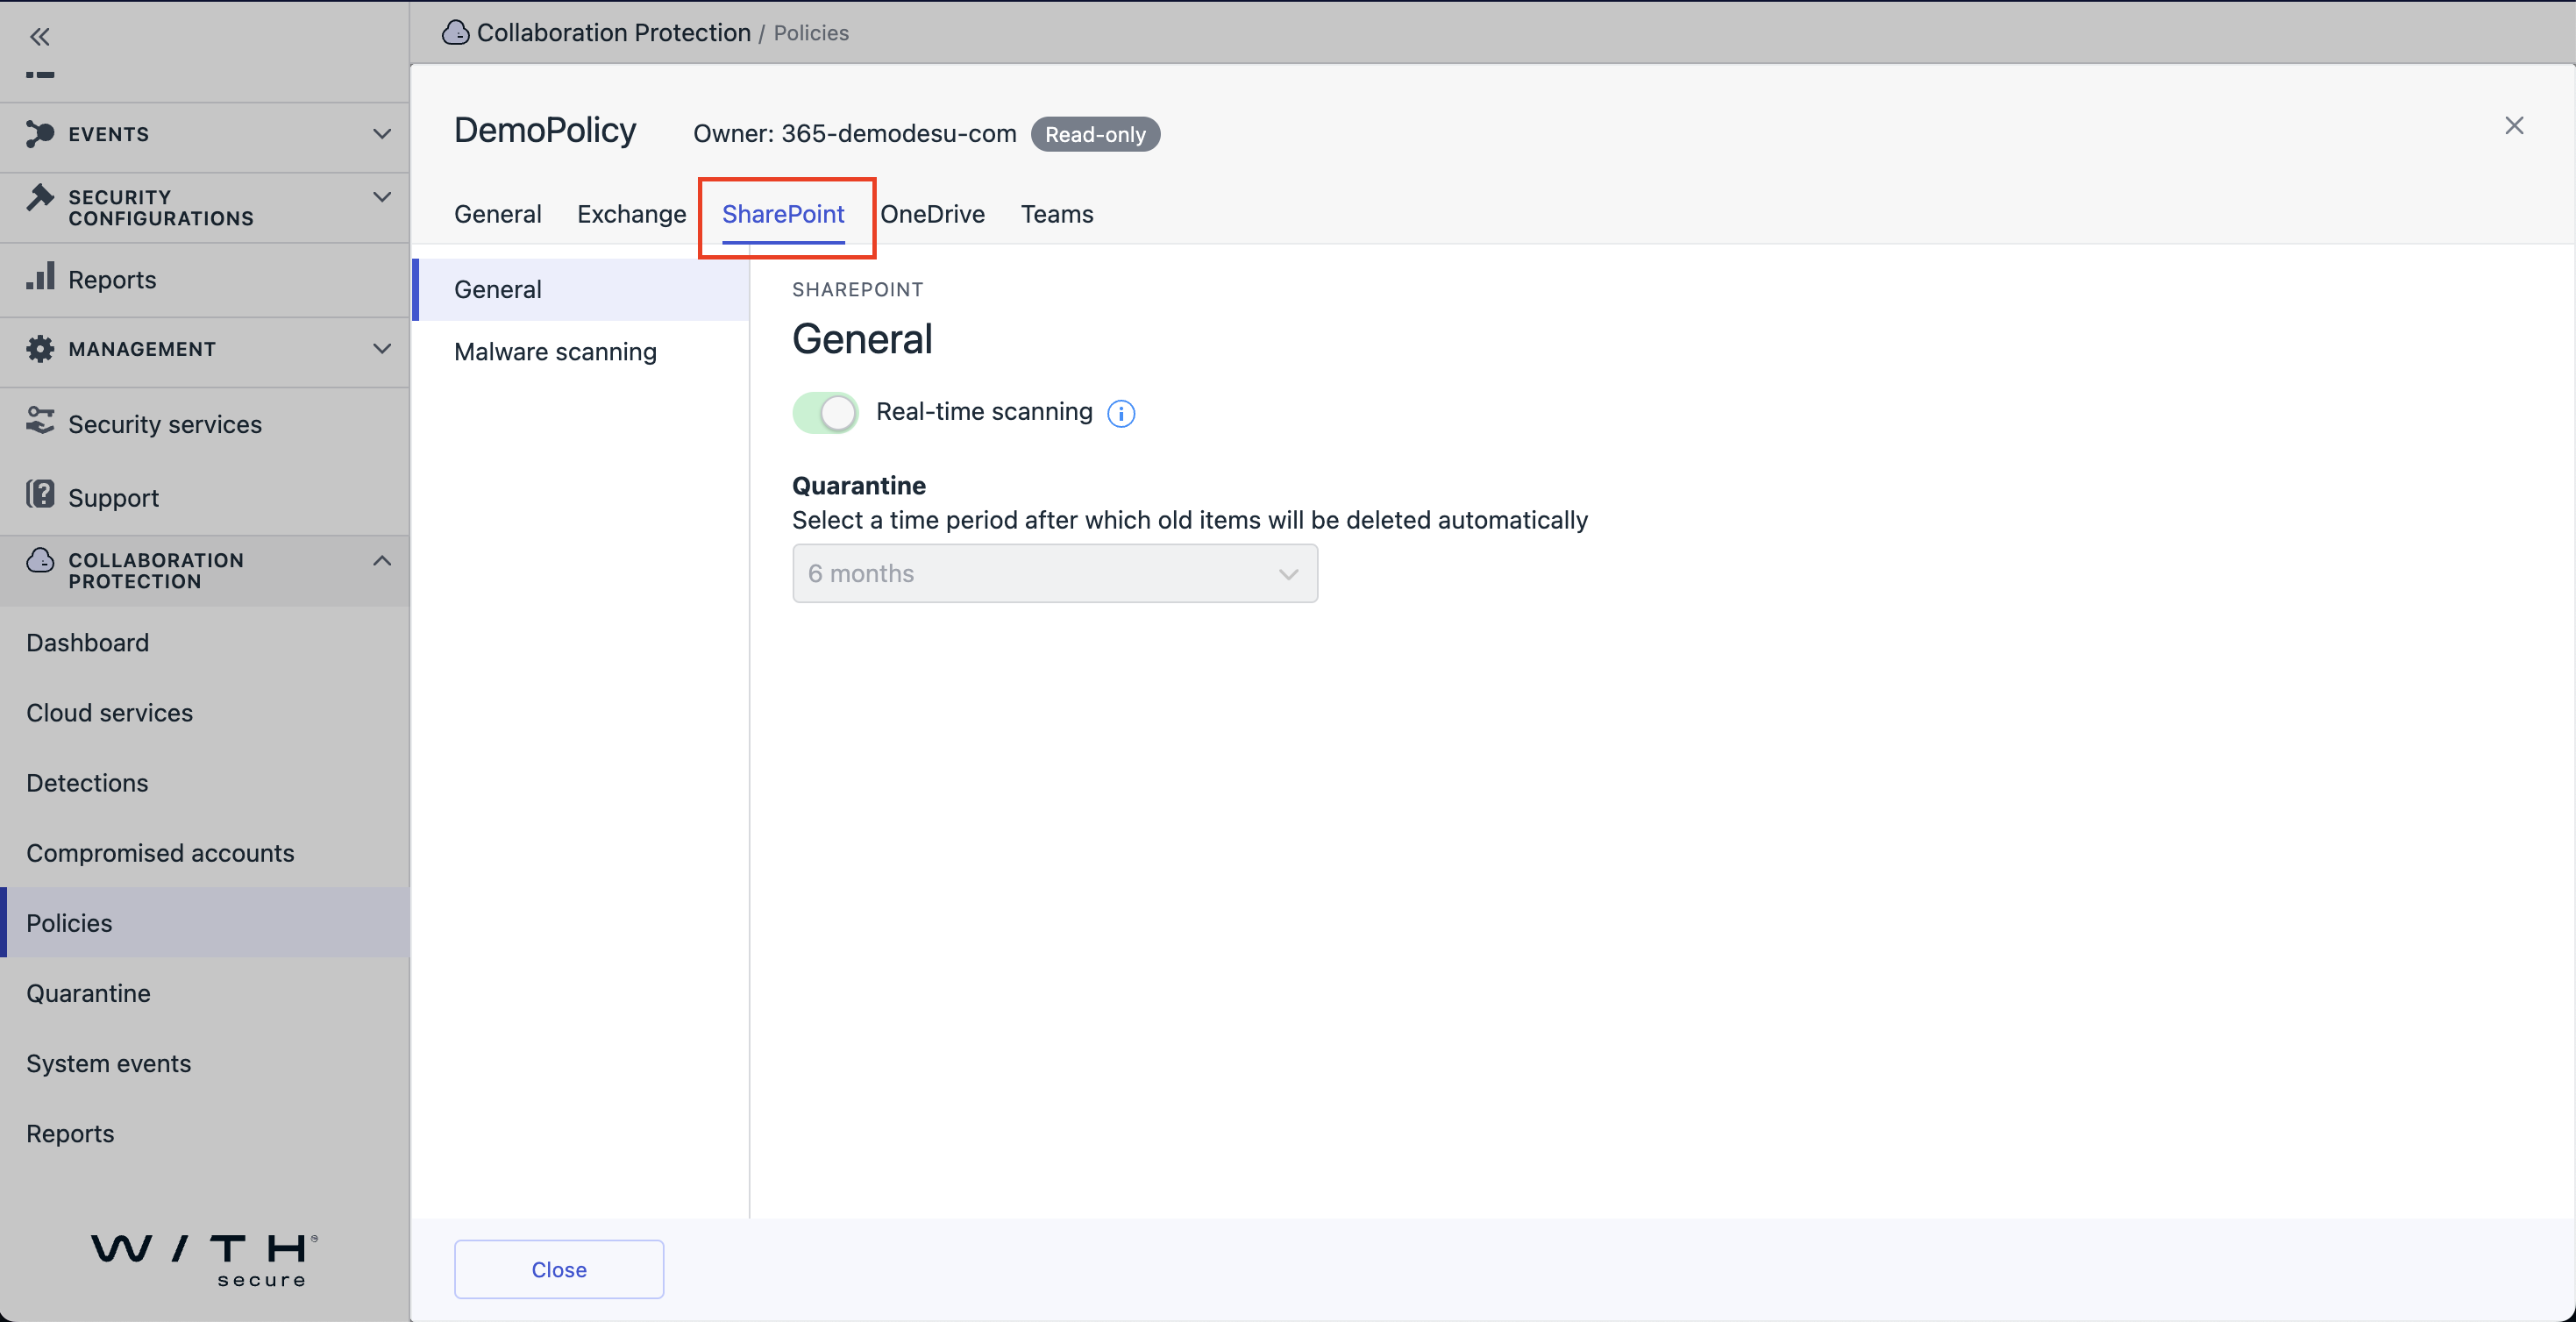Open Compromised accounts in the sidebar

[x=205, y=853]
